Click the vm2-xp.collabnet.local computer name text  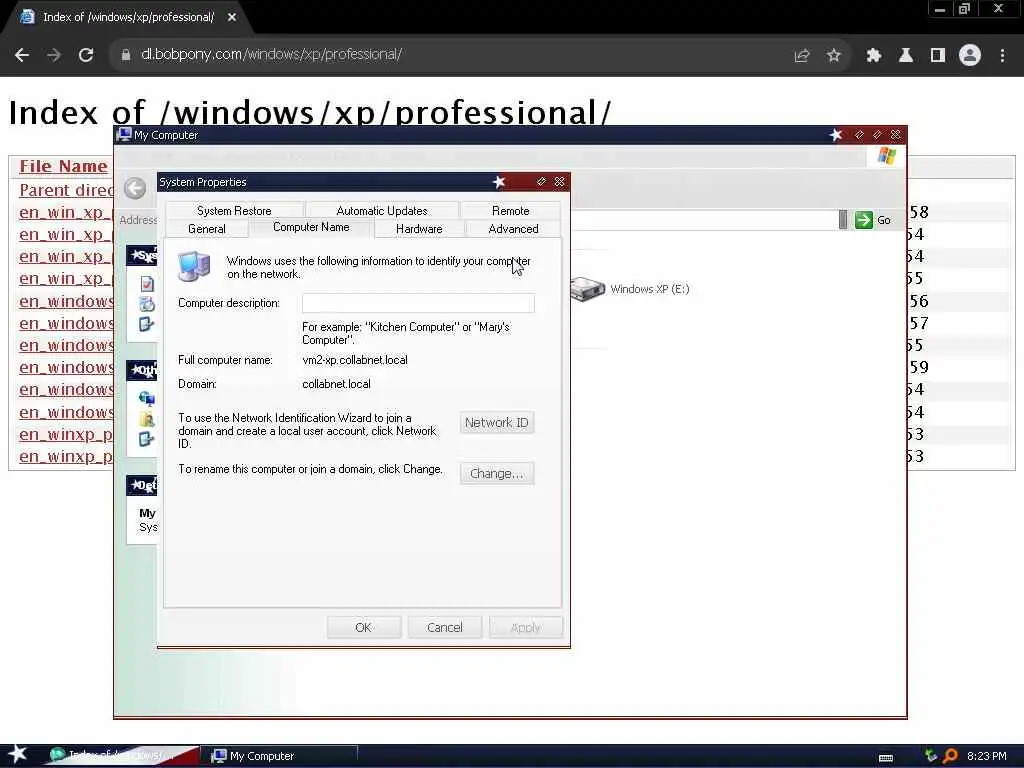(x=355, y=360)
